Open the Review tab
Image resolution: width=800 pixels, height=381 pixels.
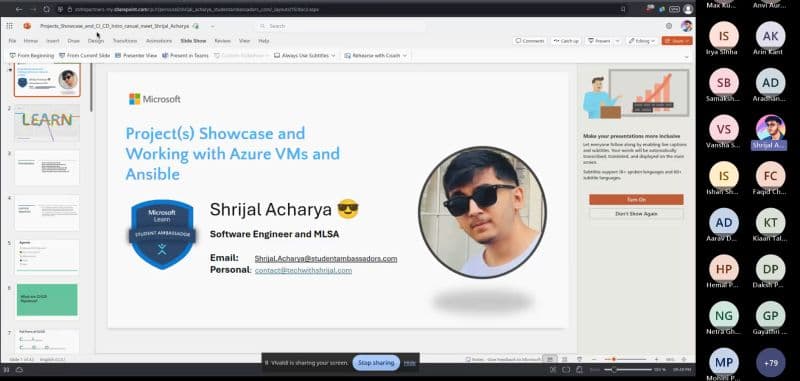(x=222, y=41)
